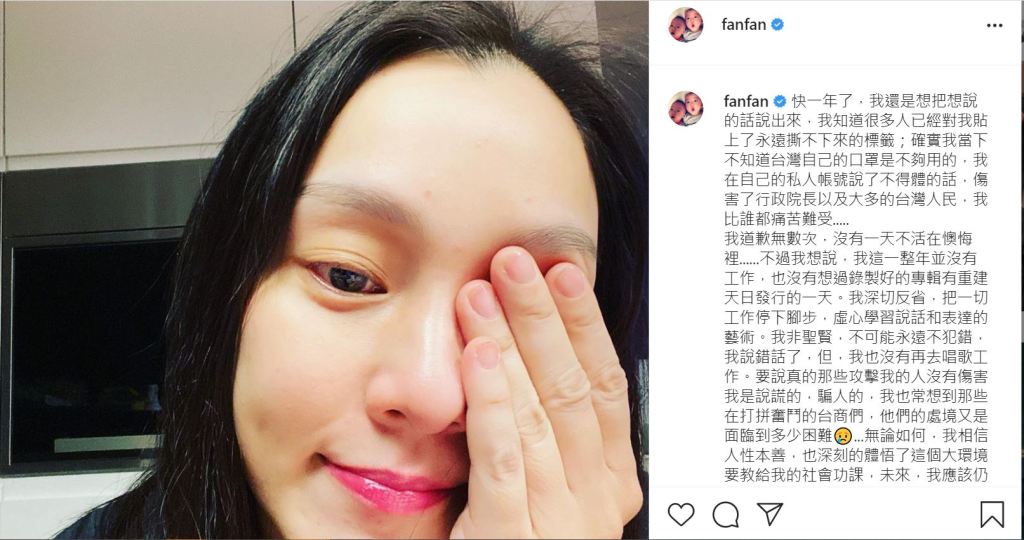1024x540 pixels.
Task: Visit the fanfan username link in the header
Action: 743,25
